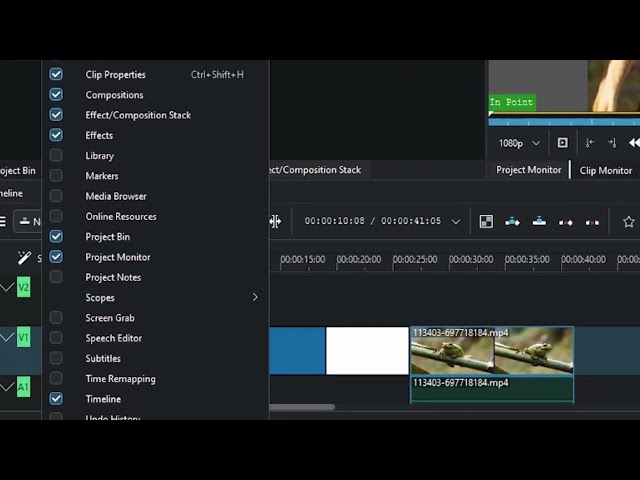640x480 pixels.
Task: Enable the Library dock checkbox
Action: [56, 156]
